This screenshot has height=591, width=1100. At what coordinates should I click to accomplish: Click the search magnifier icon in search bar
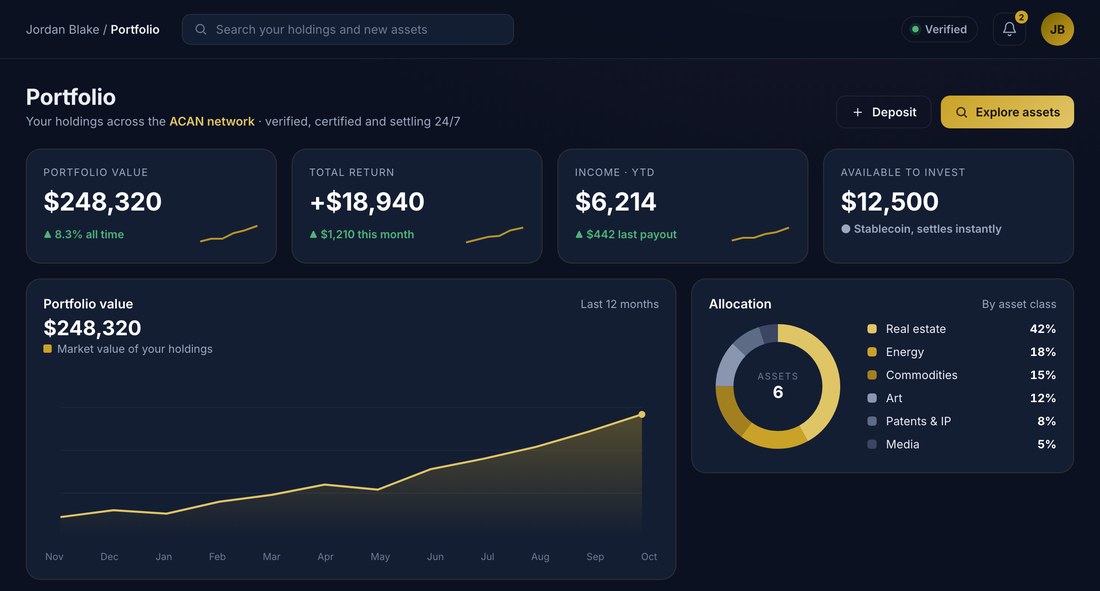tap(201, 29)
